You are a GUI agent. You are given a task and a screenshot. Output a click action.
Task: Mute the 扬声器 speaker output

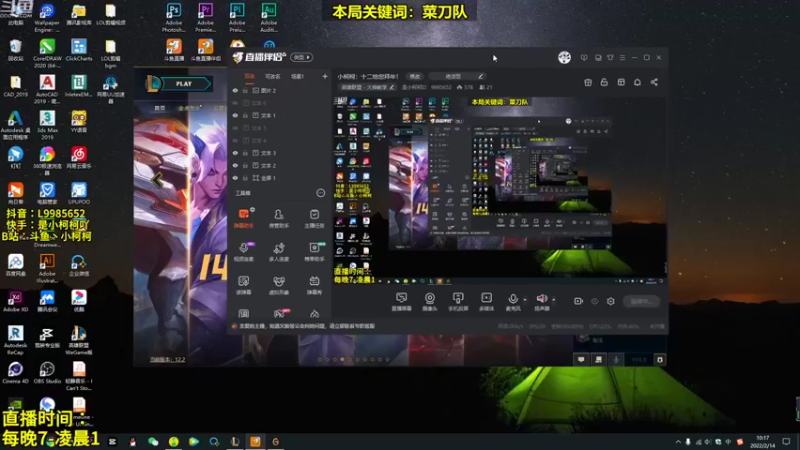pyautogui.click(x=542, y=301)
